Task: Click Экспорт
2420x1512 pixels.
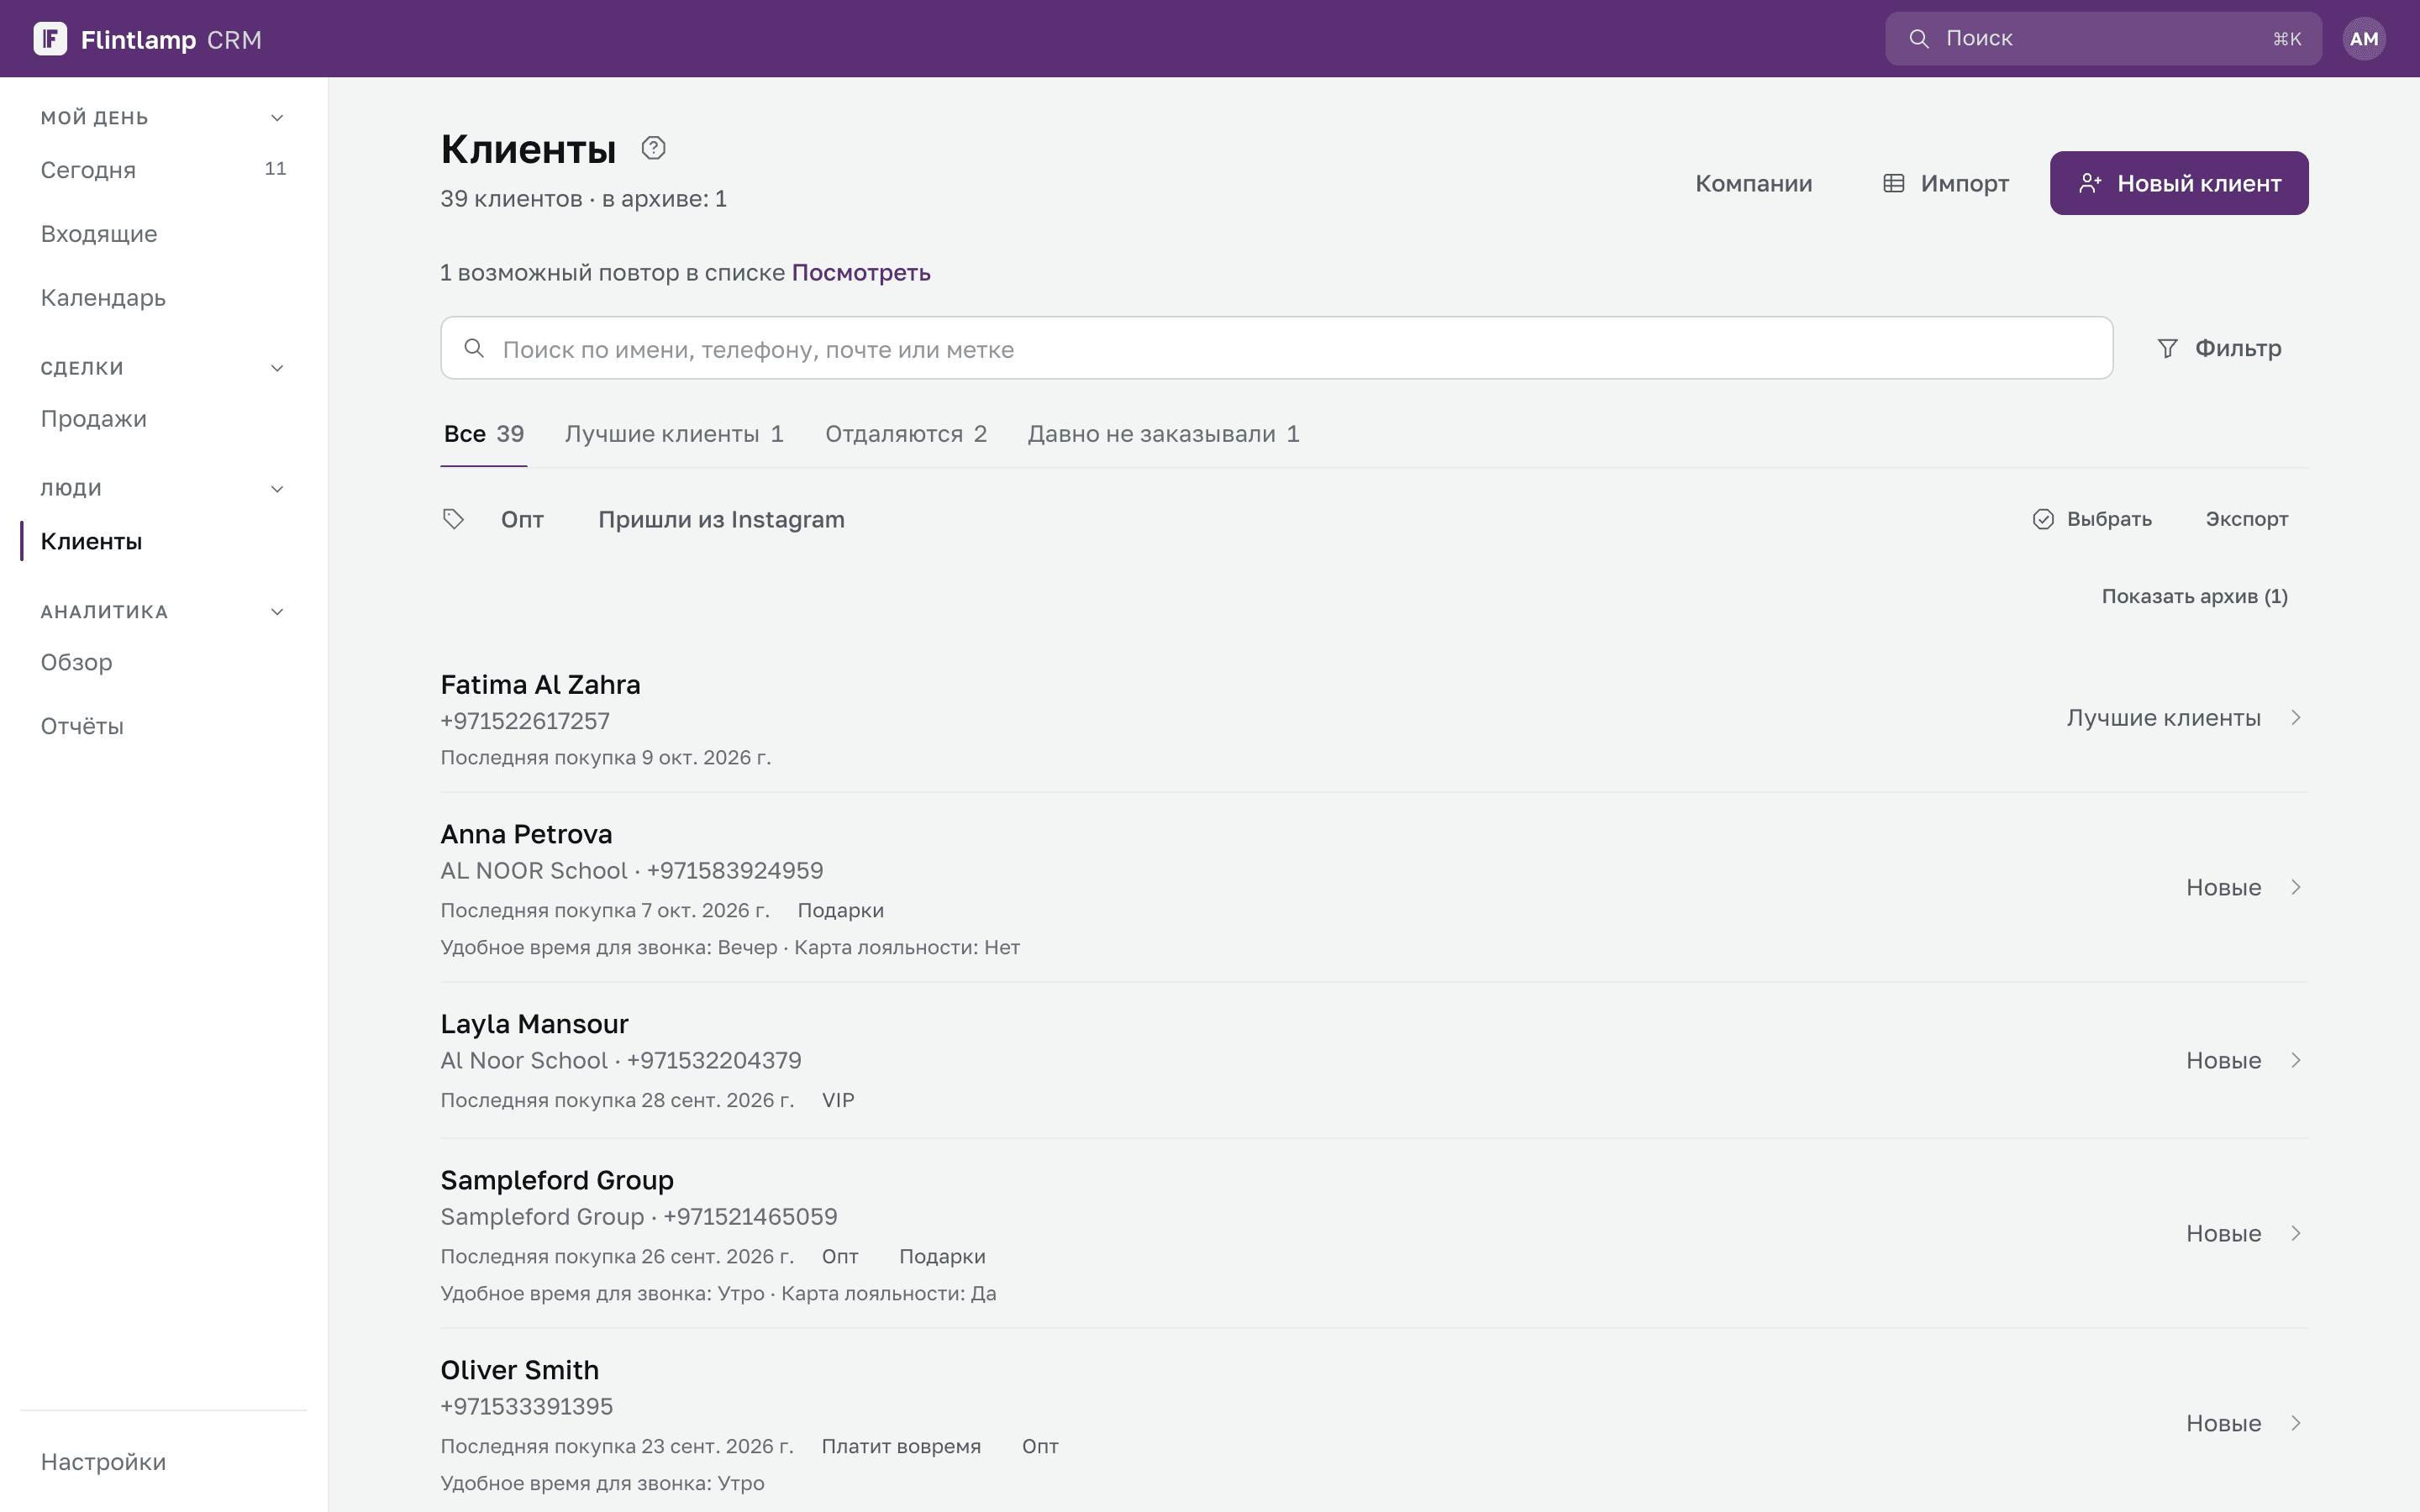Action: pyautogui.click(x=2246, y=519)
